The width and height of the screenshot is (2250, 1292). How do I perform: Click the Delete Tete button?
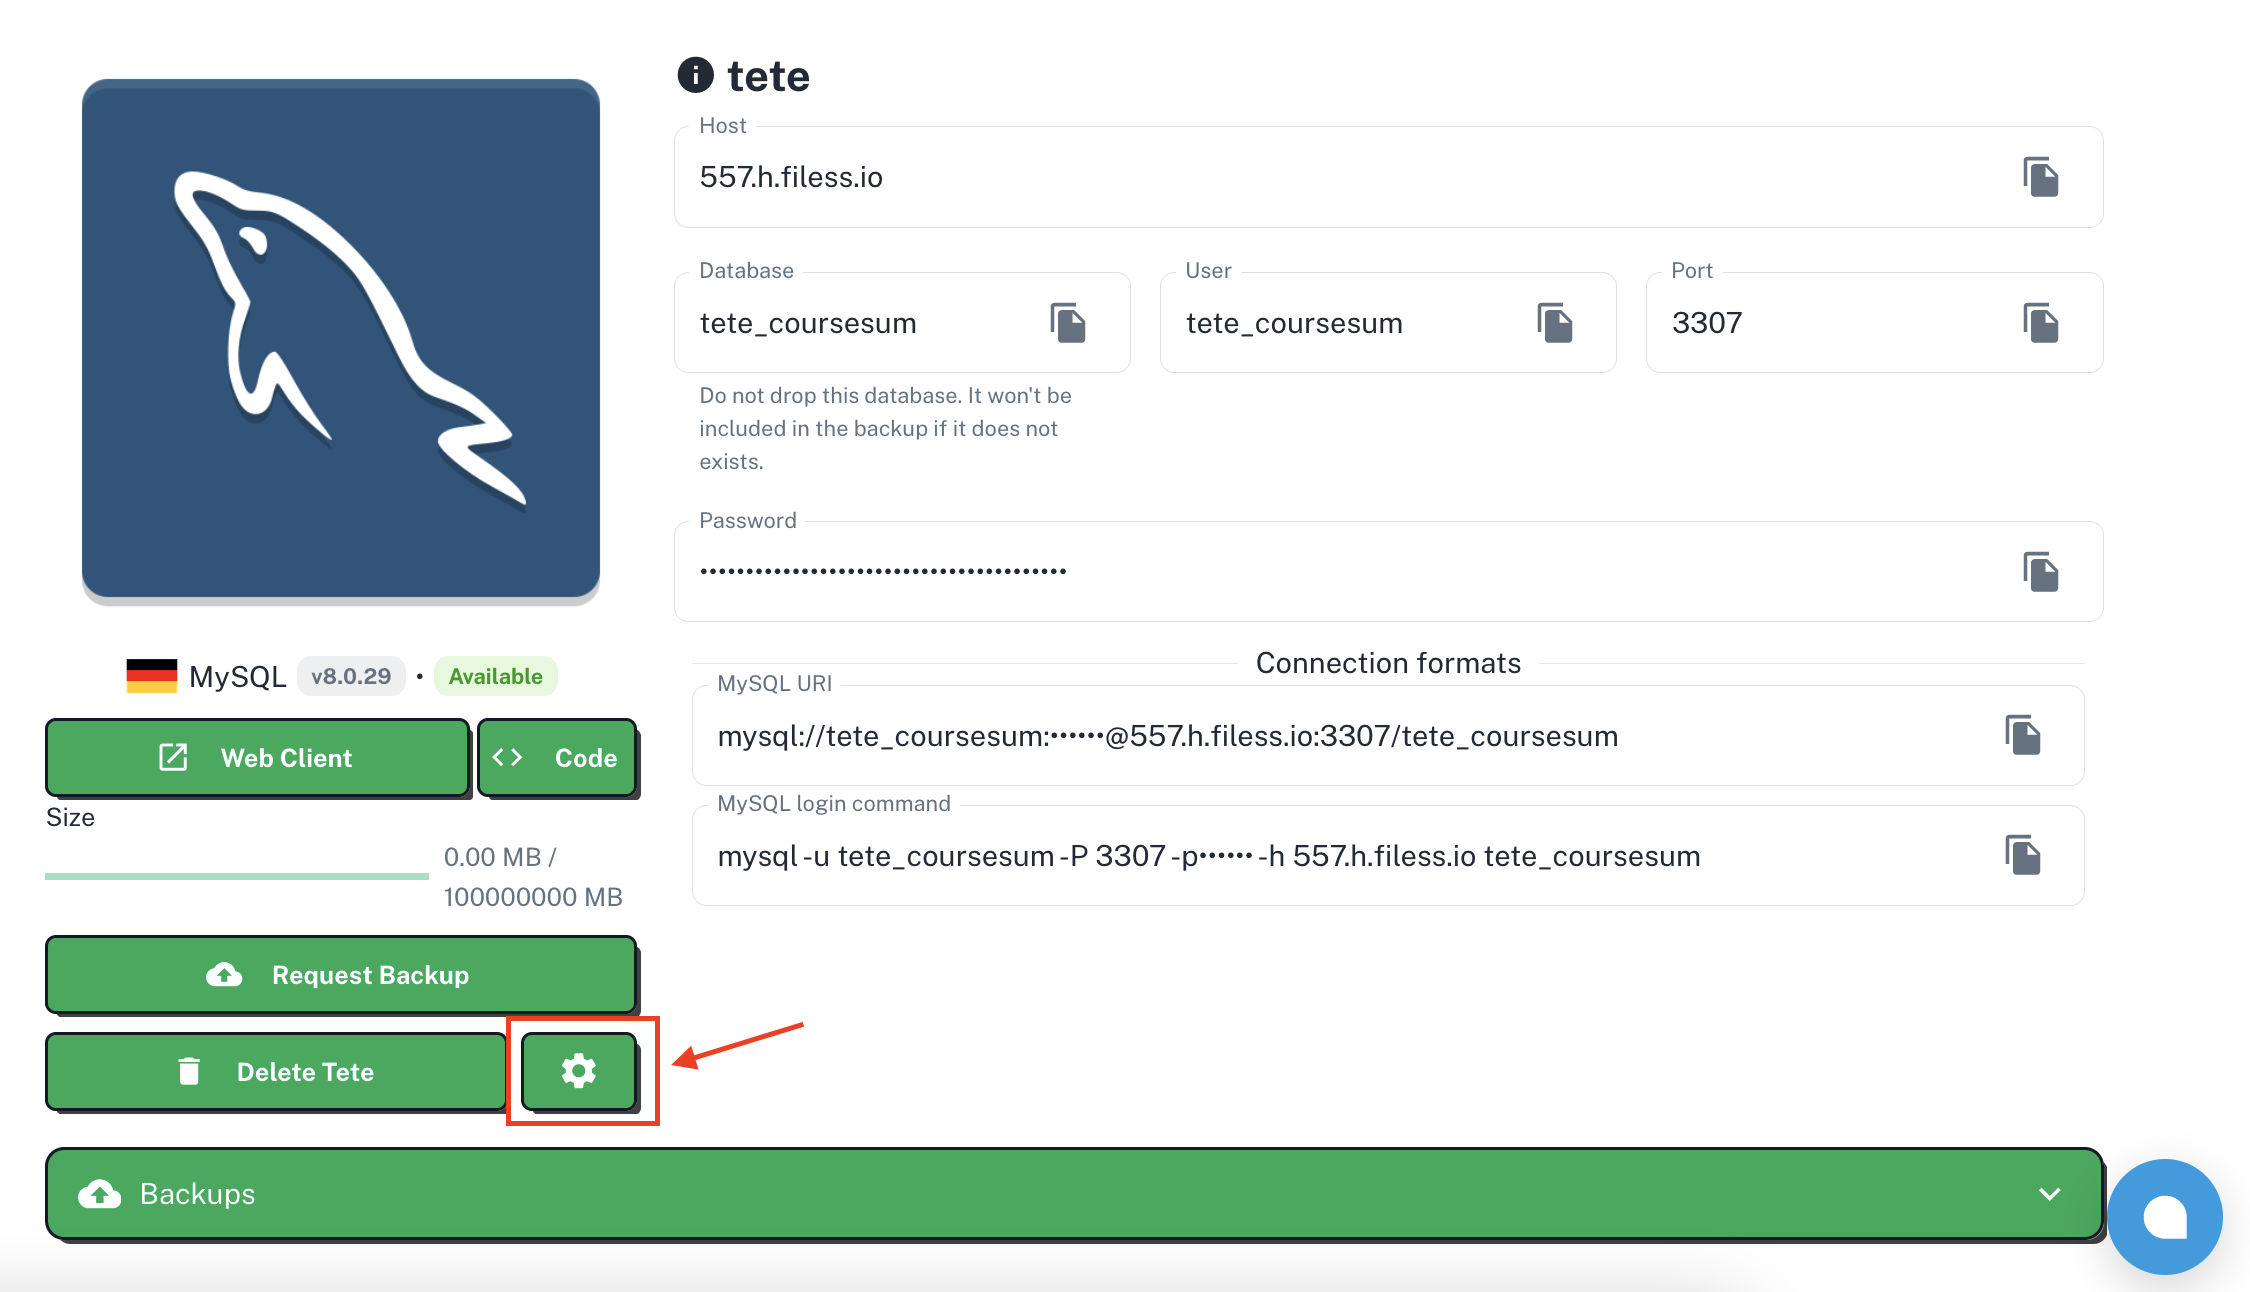point(276,1072)
